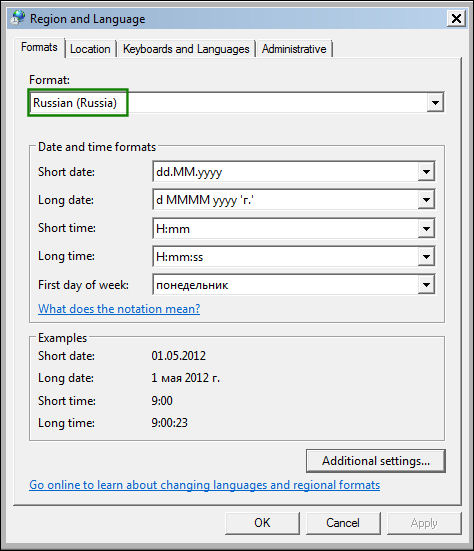Click the Region and Language globe icon
Viewport: 474px width, 551px height.
pyautogui.click(x=18, y=18)
